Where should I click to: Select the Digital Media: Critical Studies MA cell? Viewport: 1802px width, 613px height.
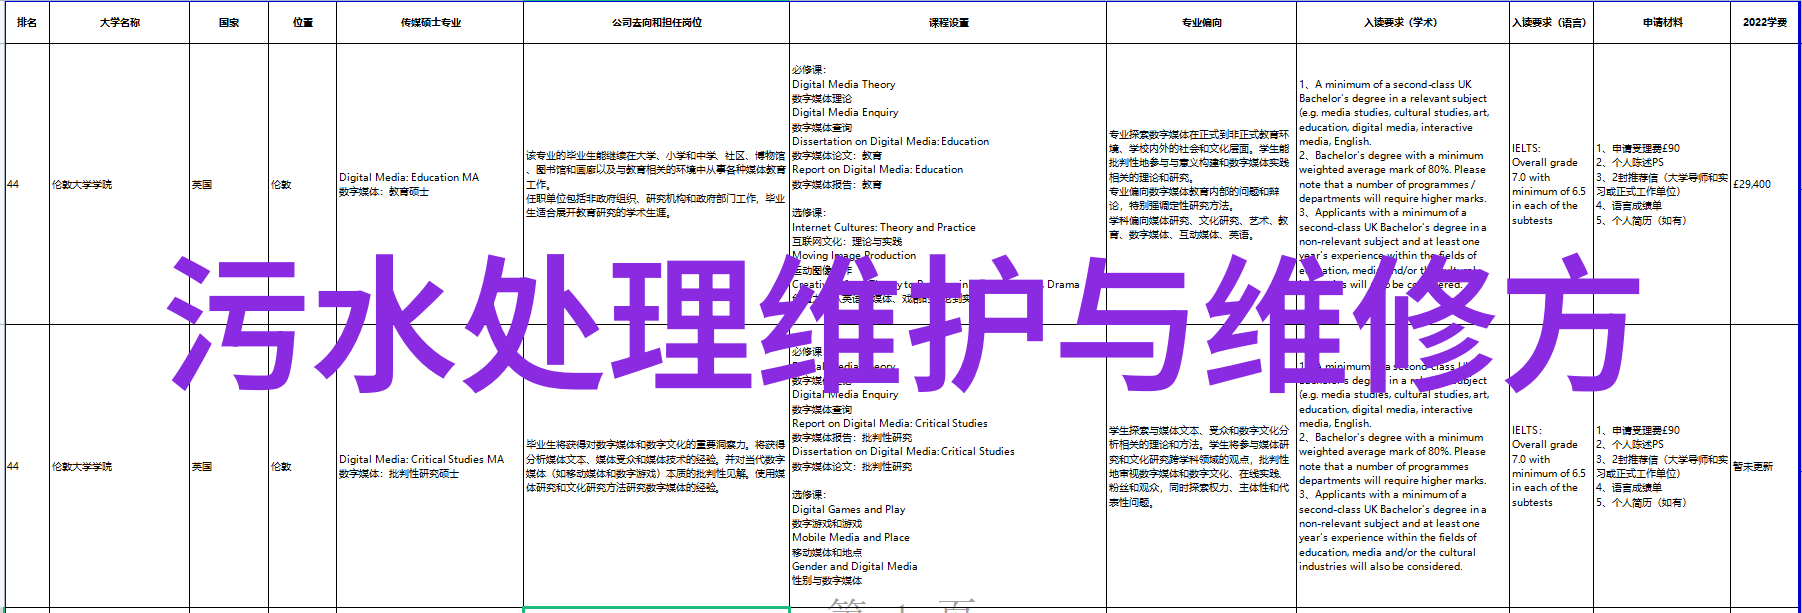point(430,466)
